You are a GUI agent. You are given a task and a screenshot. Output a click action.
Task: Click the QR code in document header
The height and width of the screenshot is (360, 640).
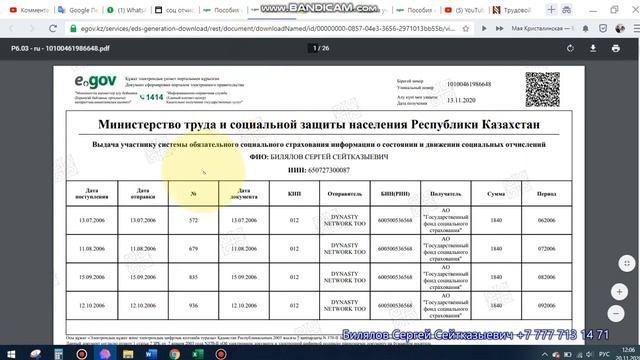tap(542, 89)
